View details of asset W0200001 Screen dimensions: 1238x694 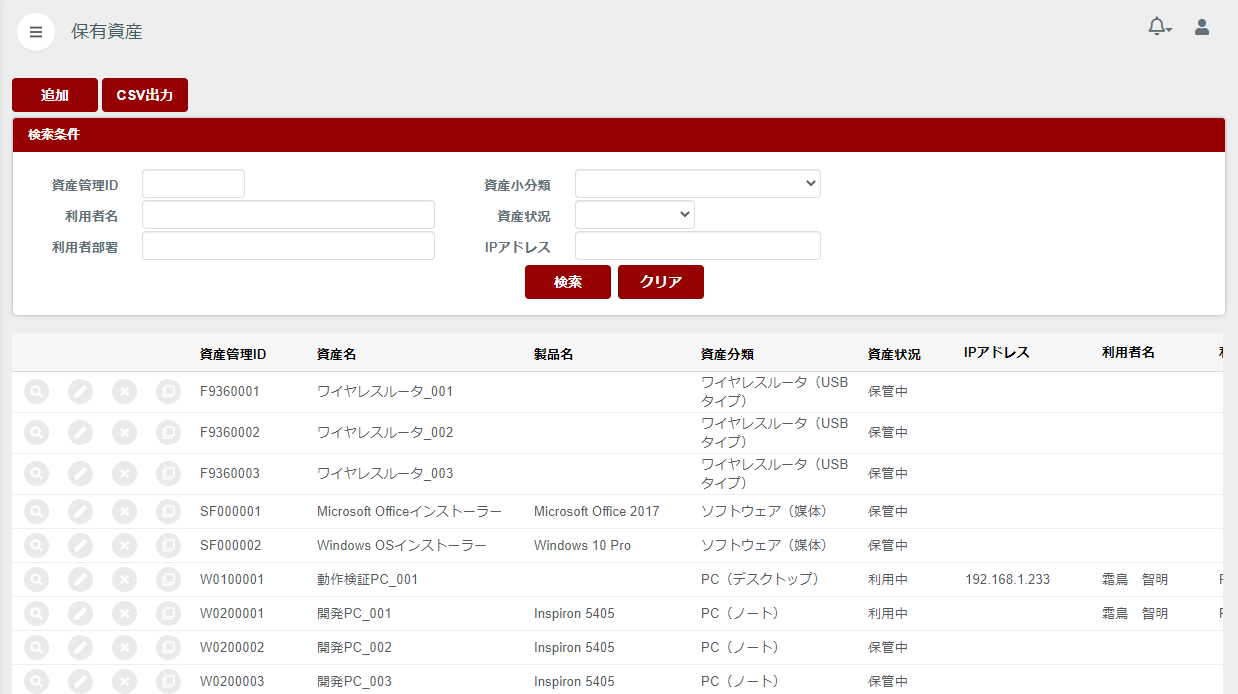36,613
